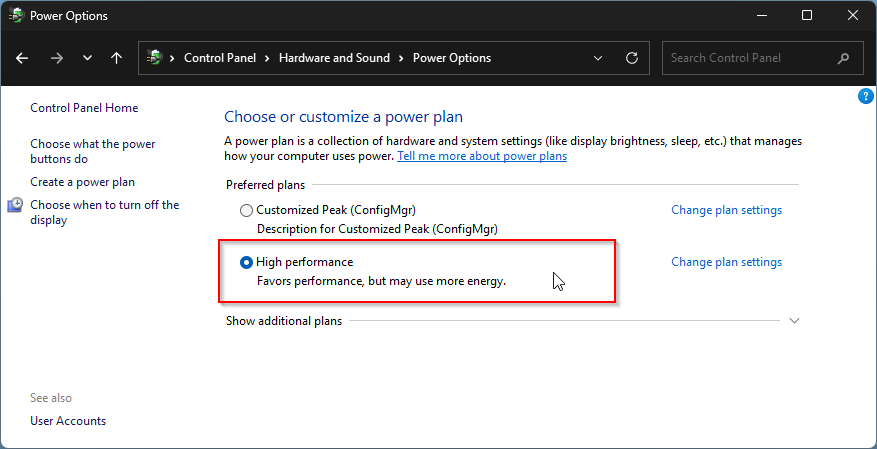
Task: Open the blue Help question mark
Action: point(866,96)
